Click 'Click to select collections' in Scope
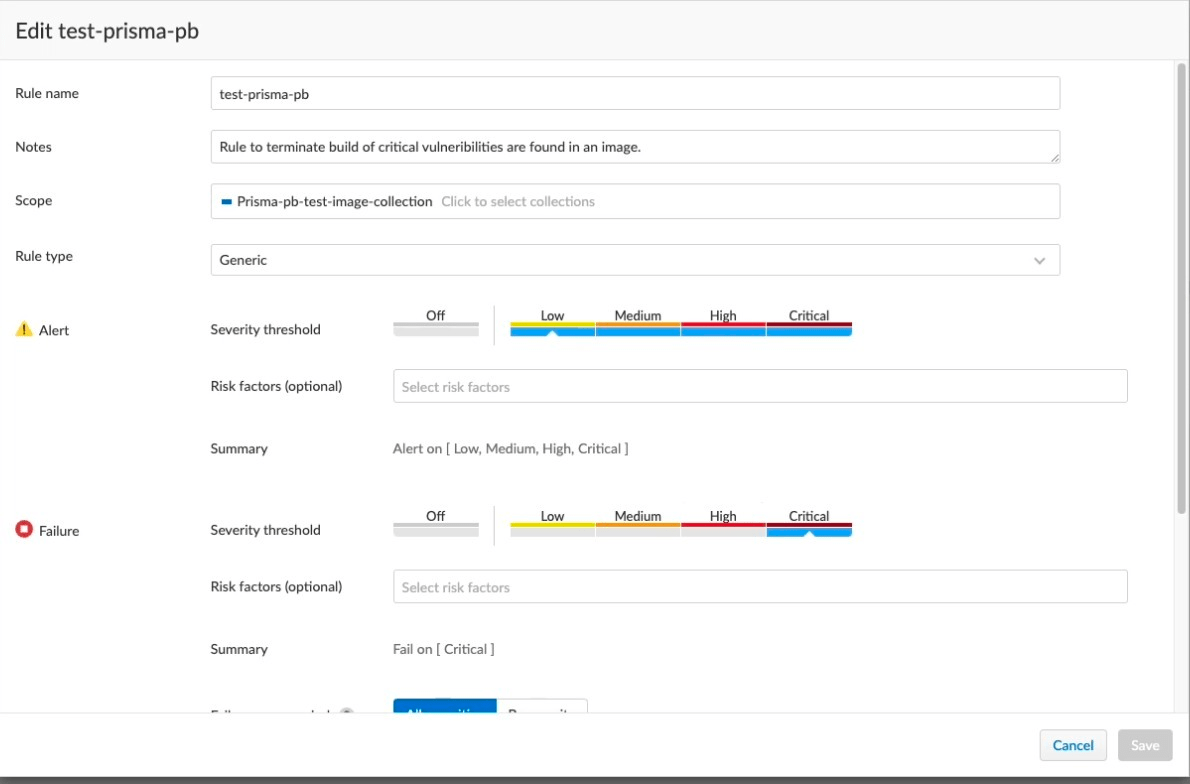Screen dimensions: 1190x784 [518, 202]
